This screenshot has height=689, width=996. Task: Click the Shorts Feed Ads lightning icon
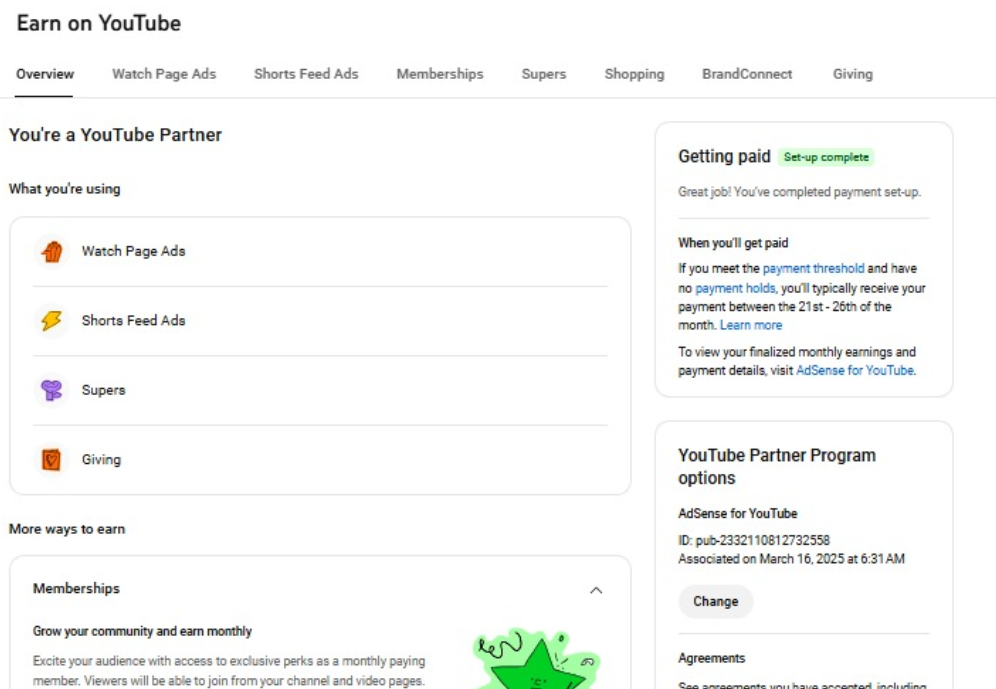(x=51, y=321)
